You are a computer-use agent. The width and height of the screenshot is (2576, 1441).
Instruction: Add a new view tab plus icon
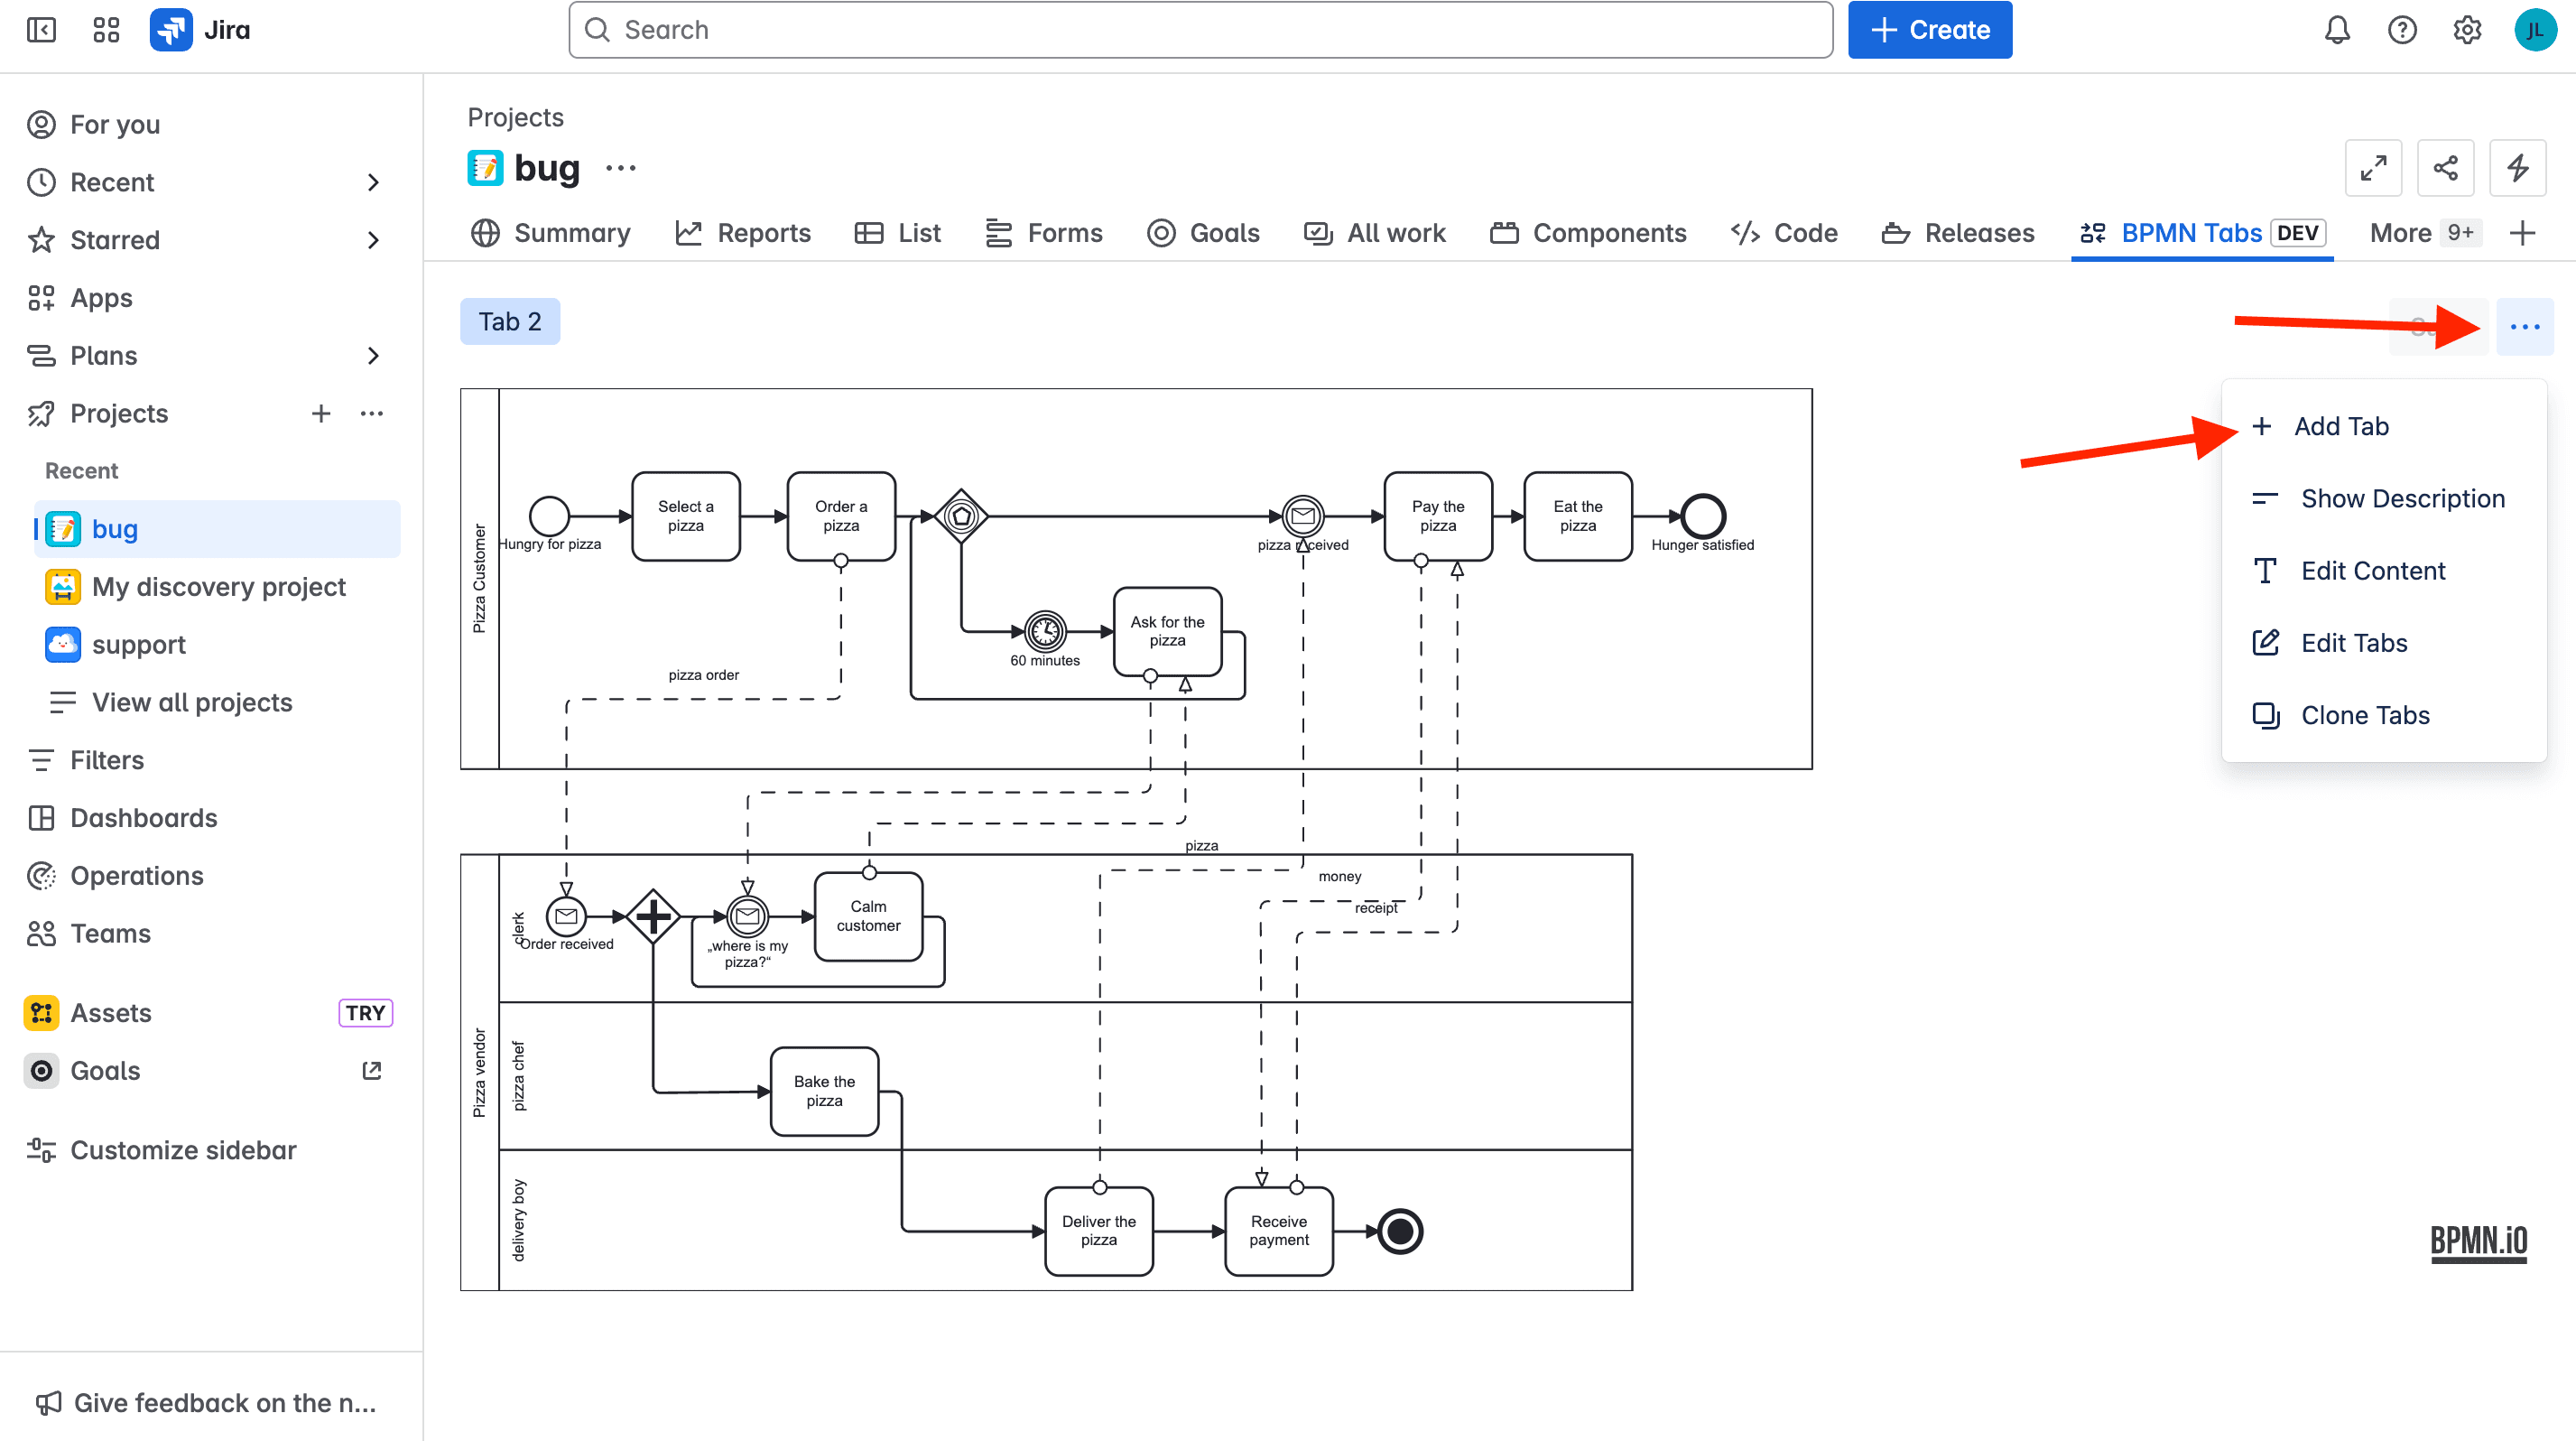(x=2522, y=233)
